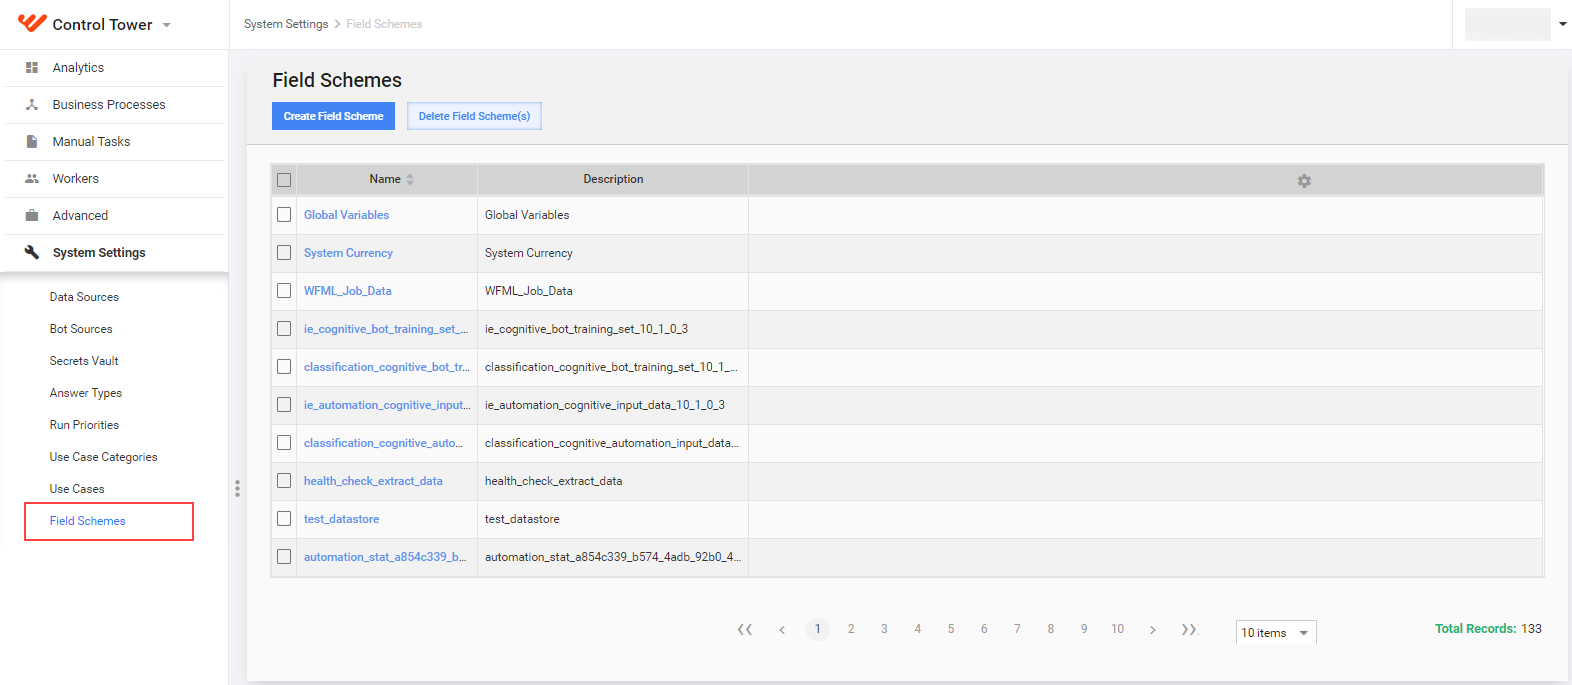Check the WFML_Job_Data row checkbox
The image size is (1572, 685).
tap(284, 291)
